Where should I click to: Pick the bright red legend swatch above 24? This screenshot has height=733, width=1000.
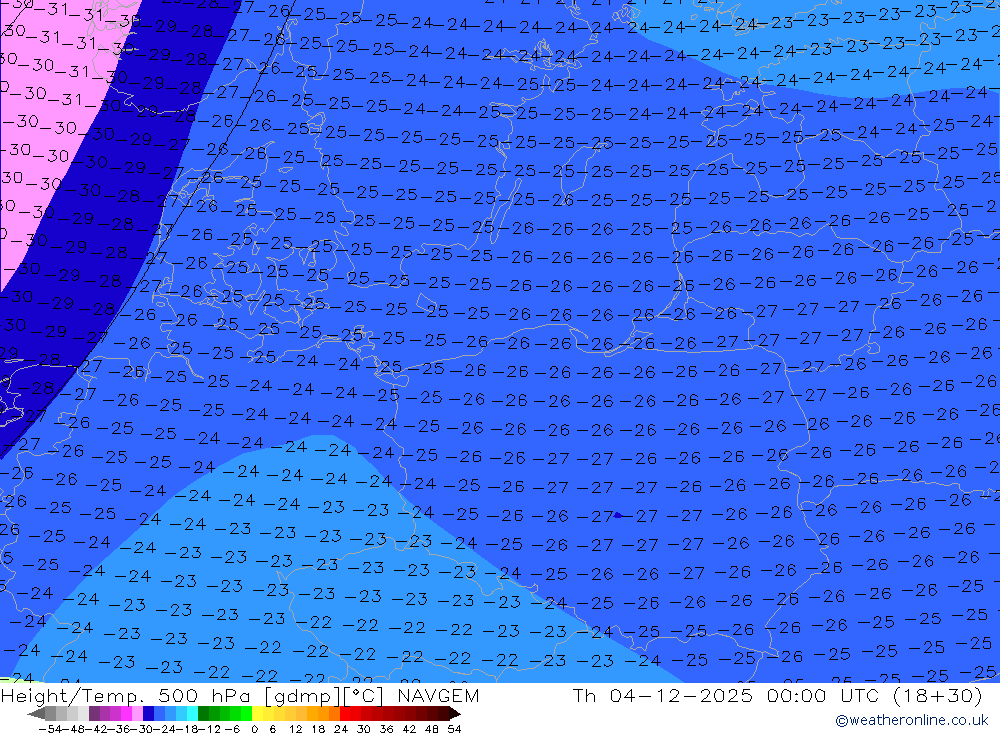point(345,713)
